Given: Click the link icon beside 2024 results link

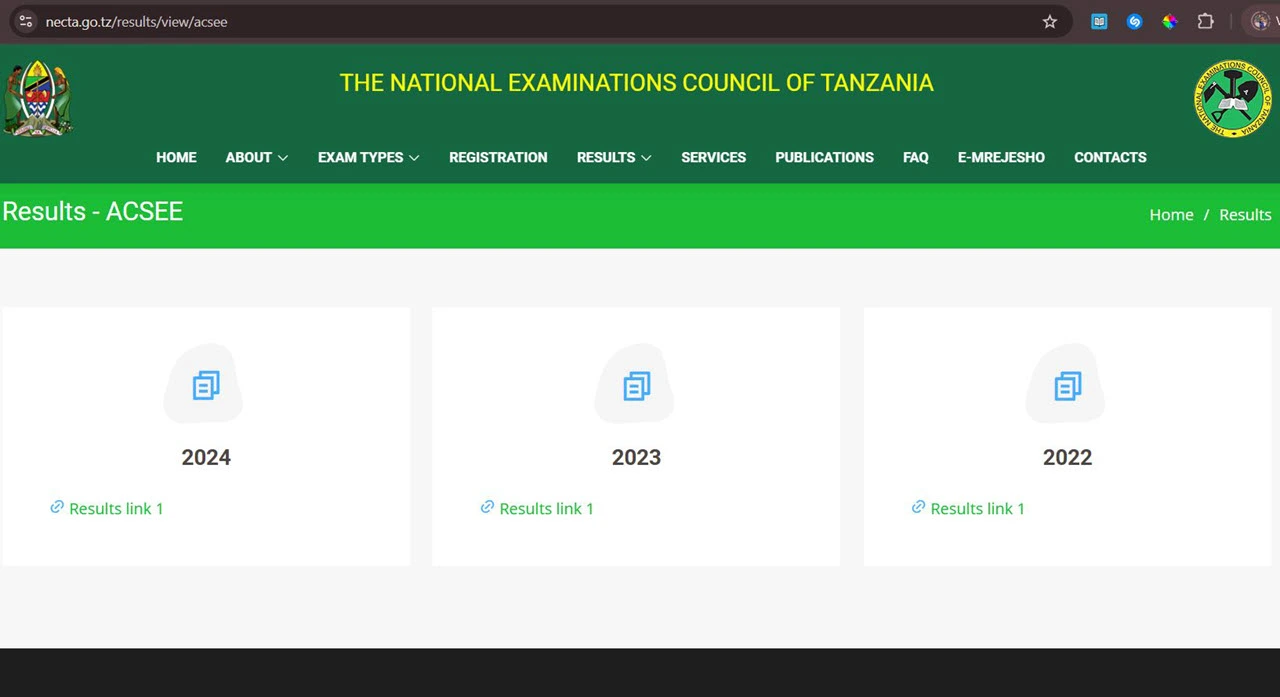Looking at the screenshot, I should click(57, 507).
